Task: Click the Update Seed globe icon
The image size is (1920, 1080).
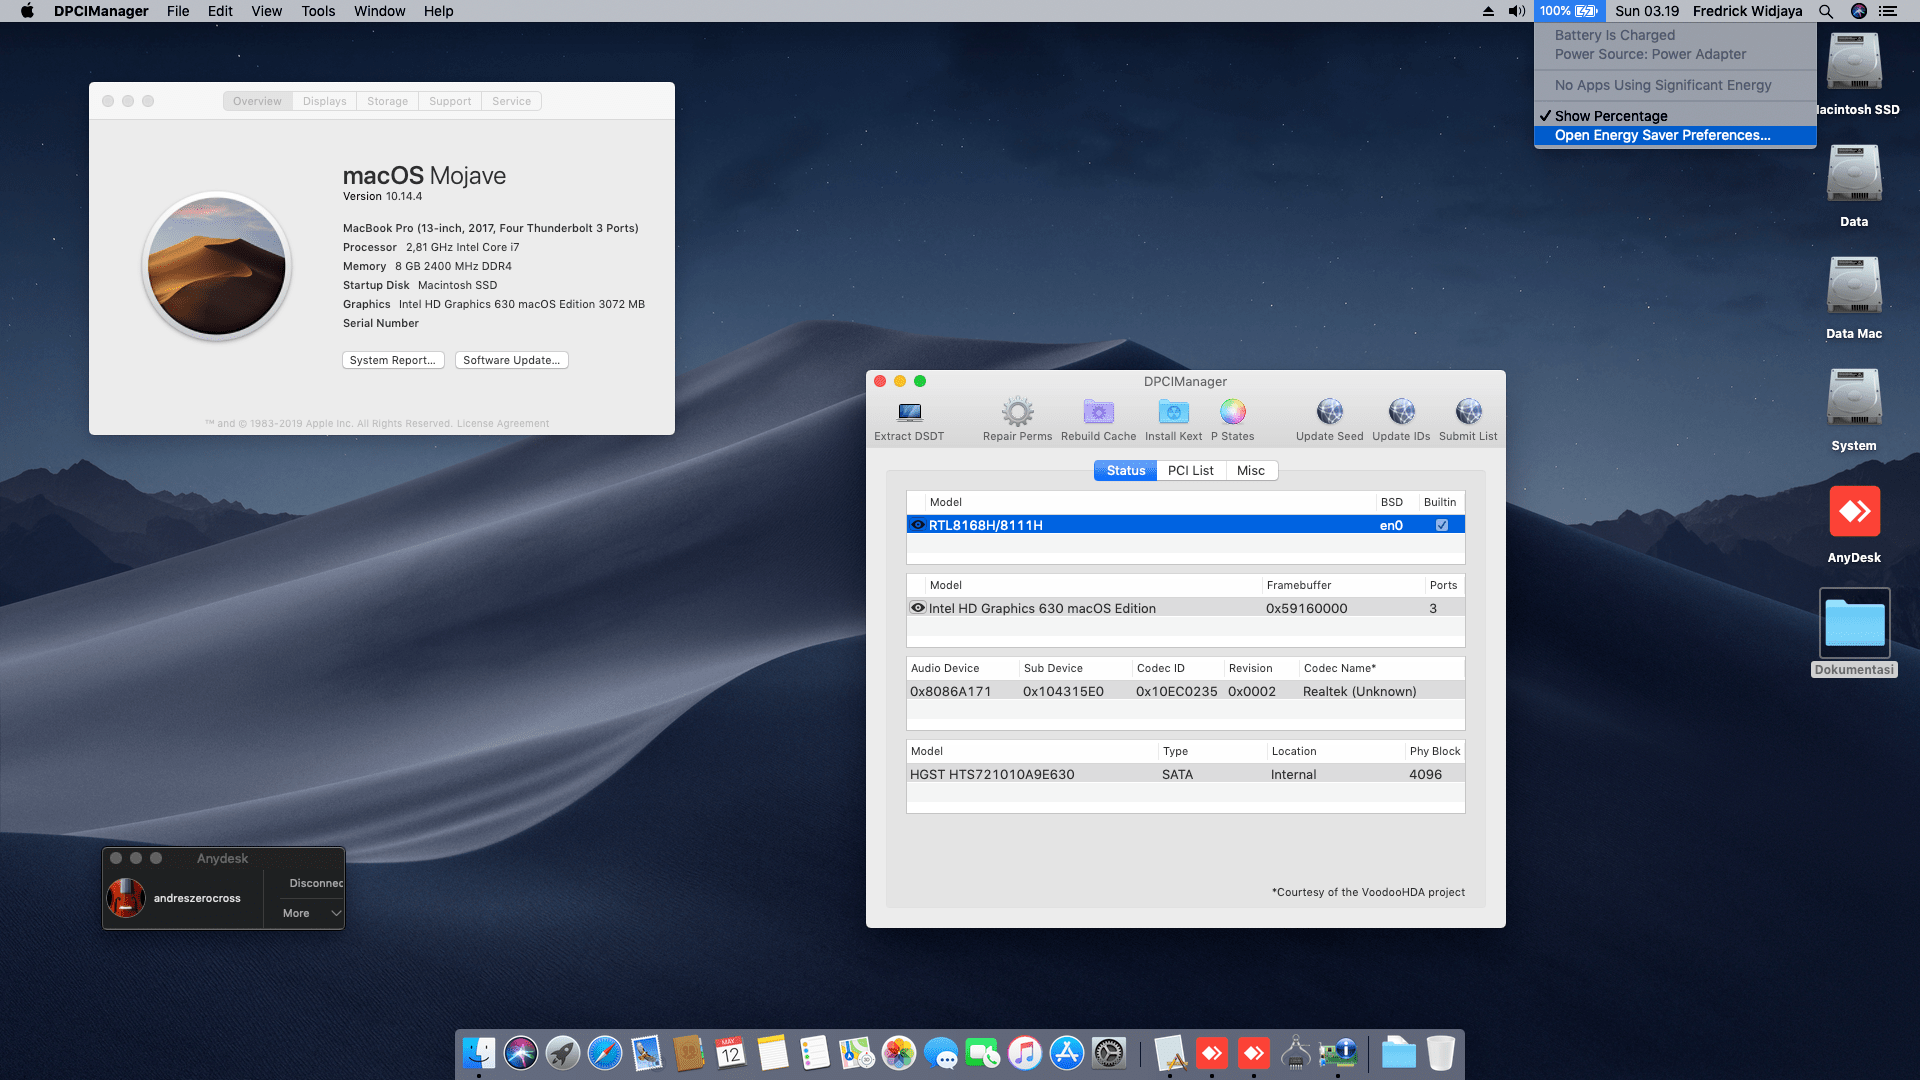Action: 1329,412
